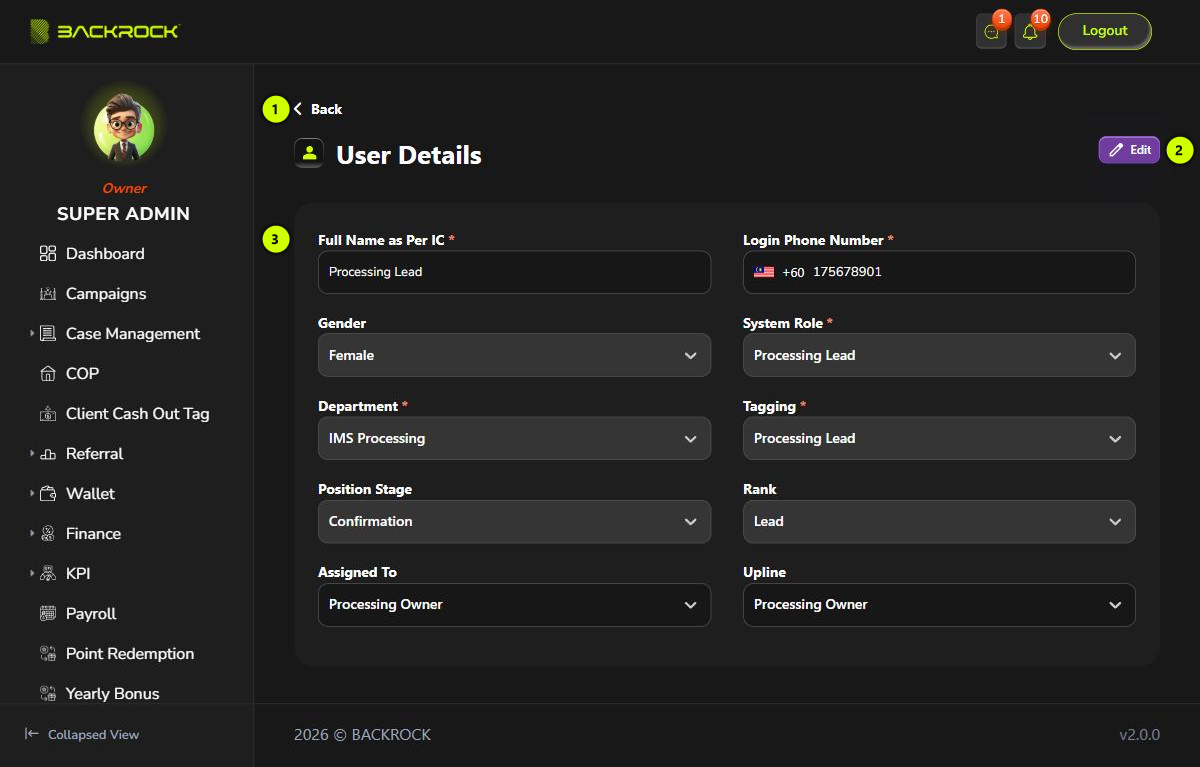Open the Gender dropdown
Viewport: 1200px width, 767px height.
pyautogui.click(x=514, y=355)
